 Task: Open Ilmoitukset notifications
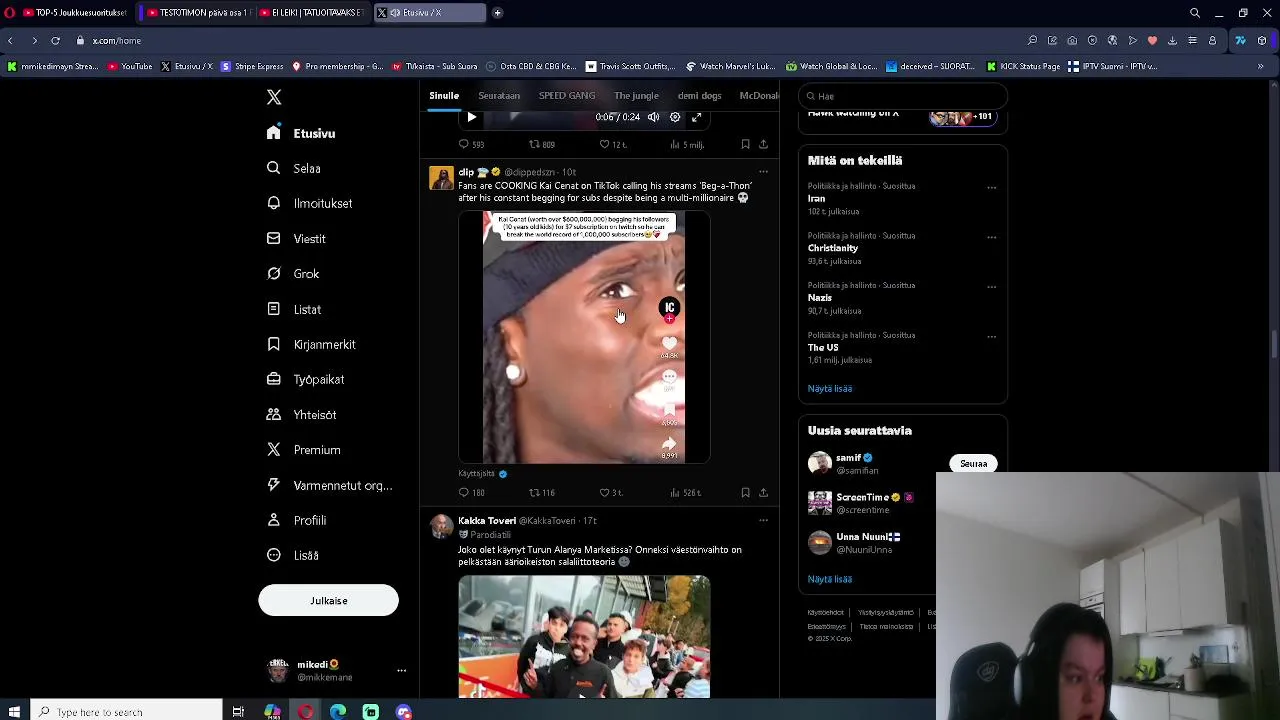tap(310, 203)
